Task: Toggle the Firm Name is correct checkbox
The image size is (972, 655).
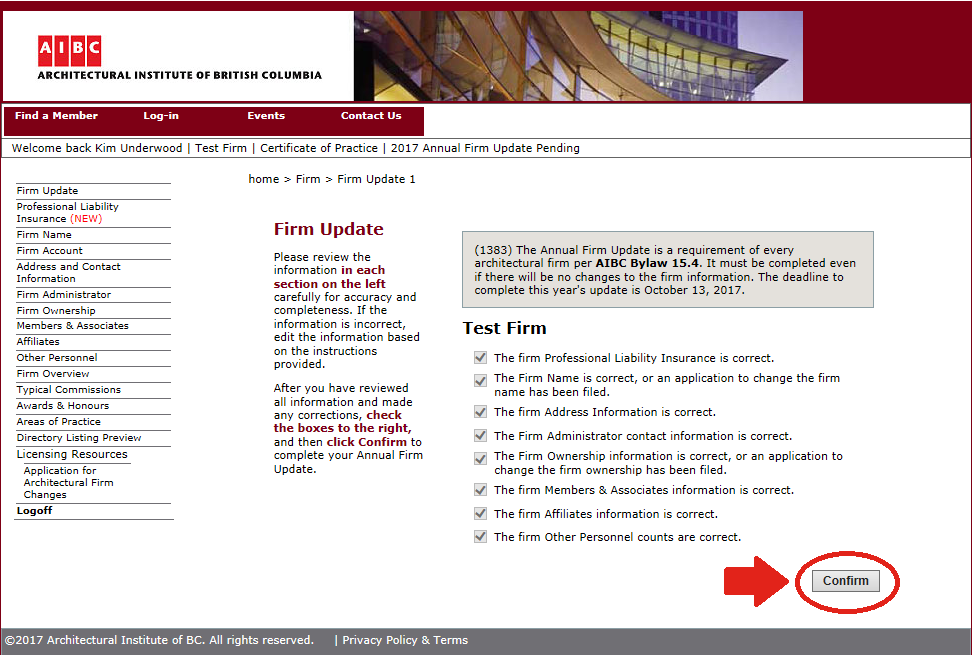Action: (481, 380)
